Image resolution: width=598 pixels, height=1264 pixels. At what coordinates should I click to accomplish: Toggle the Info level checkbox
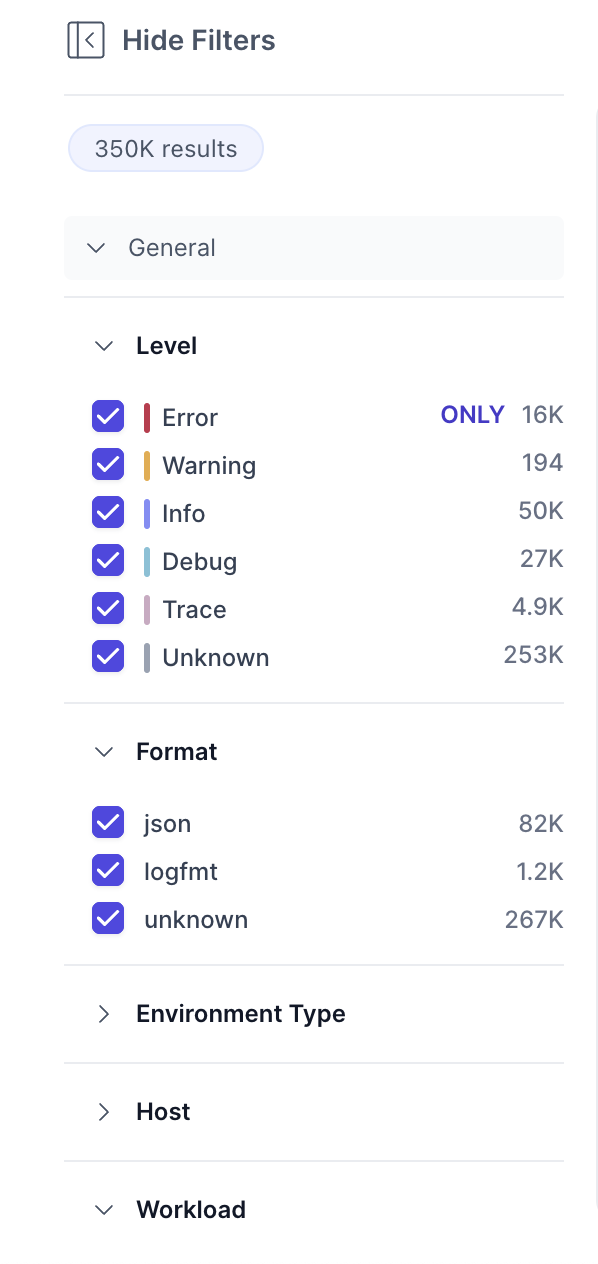(108, 513)
